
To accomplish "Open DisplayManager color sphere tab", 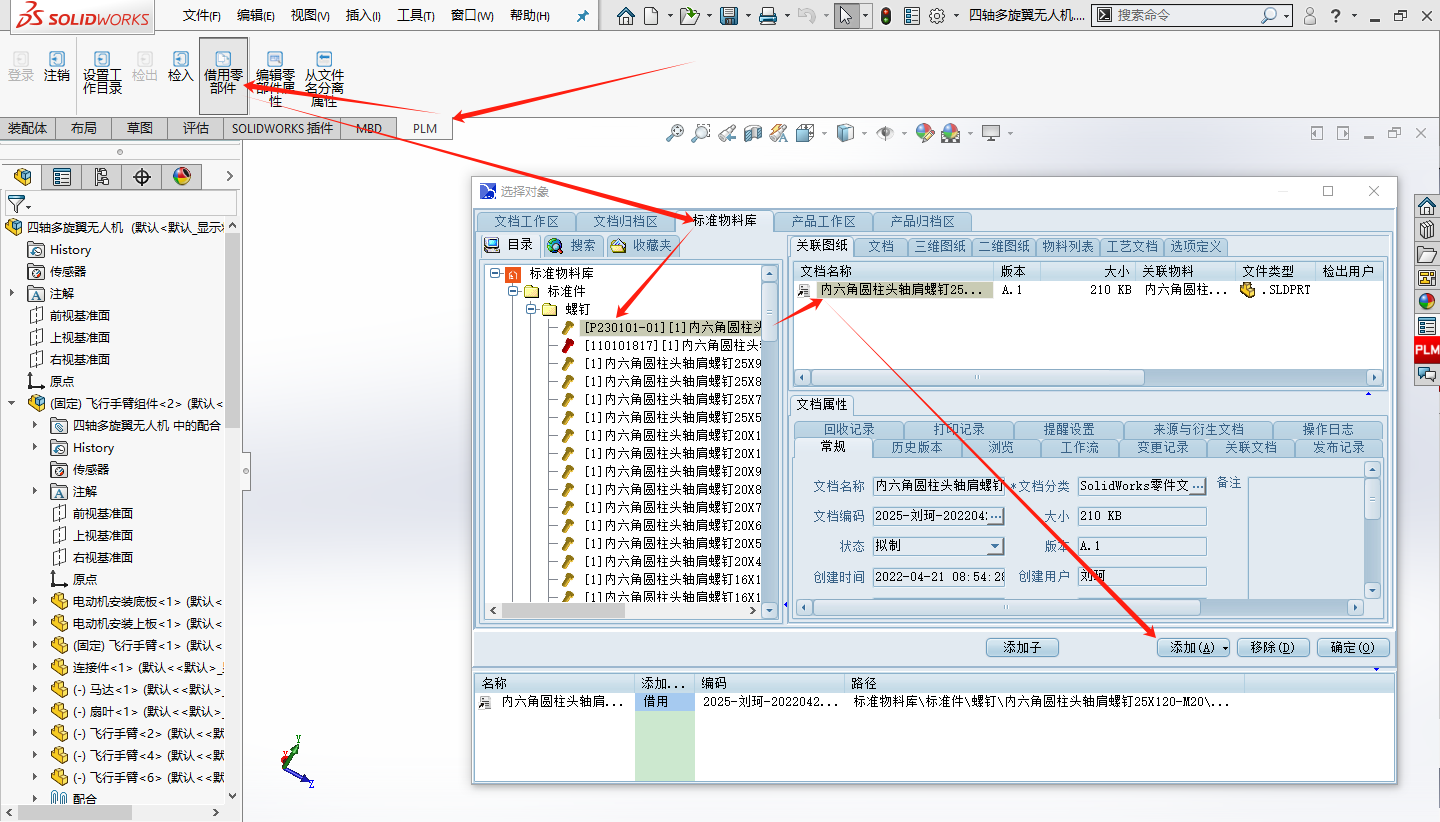I will coord(182,177).
